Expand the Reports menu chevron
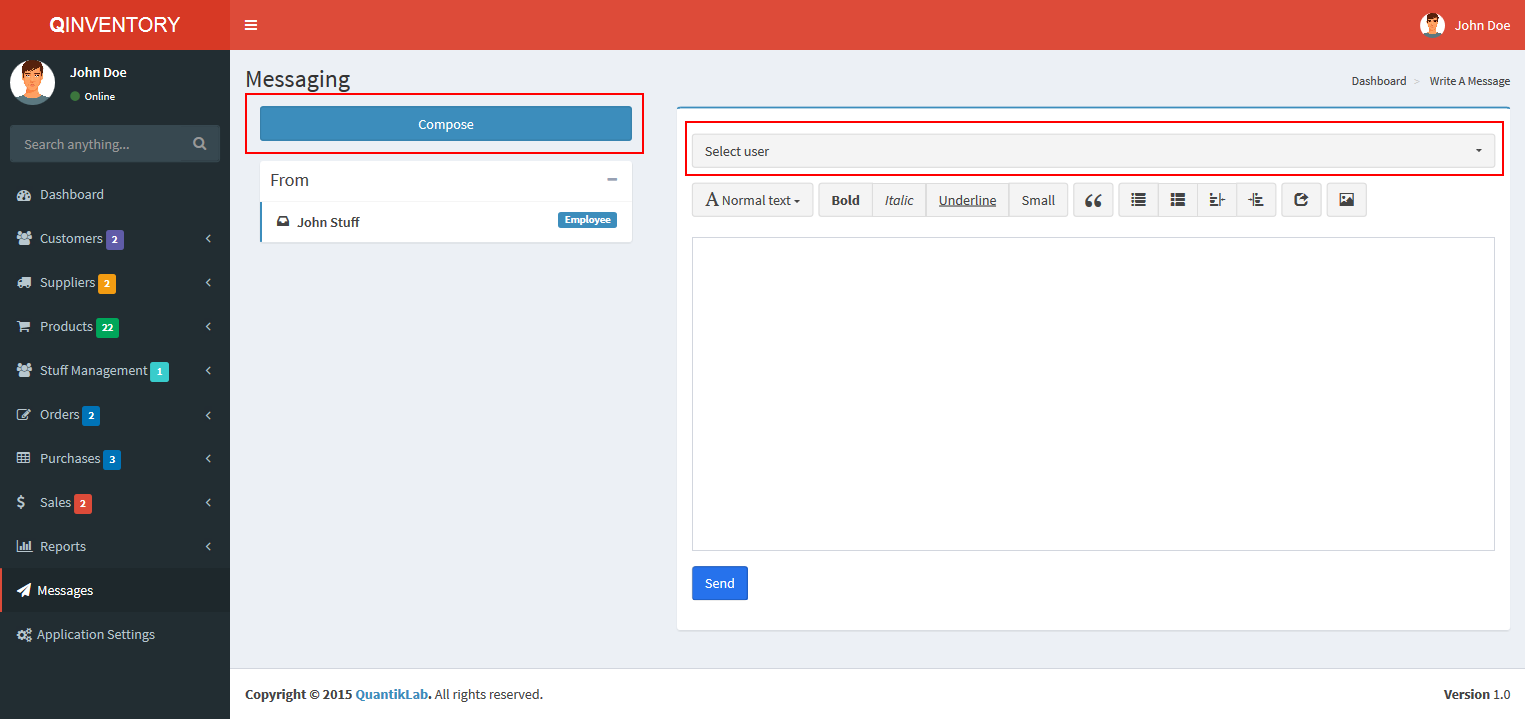 pyautogui.click(x=208, y=547)
